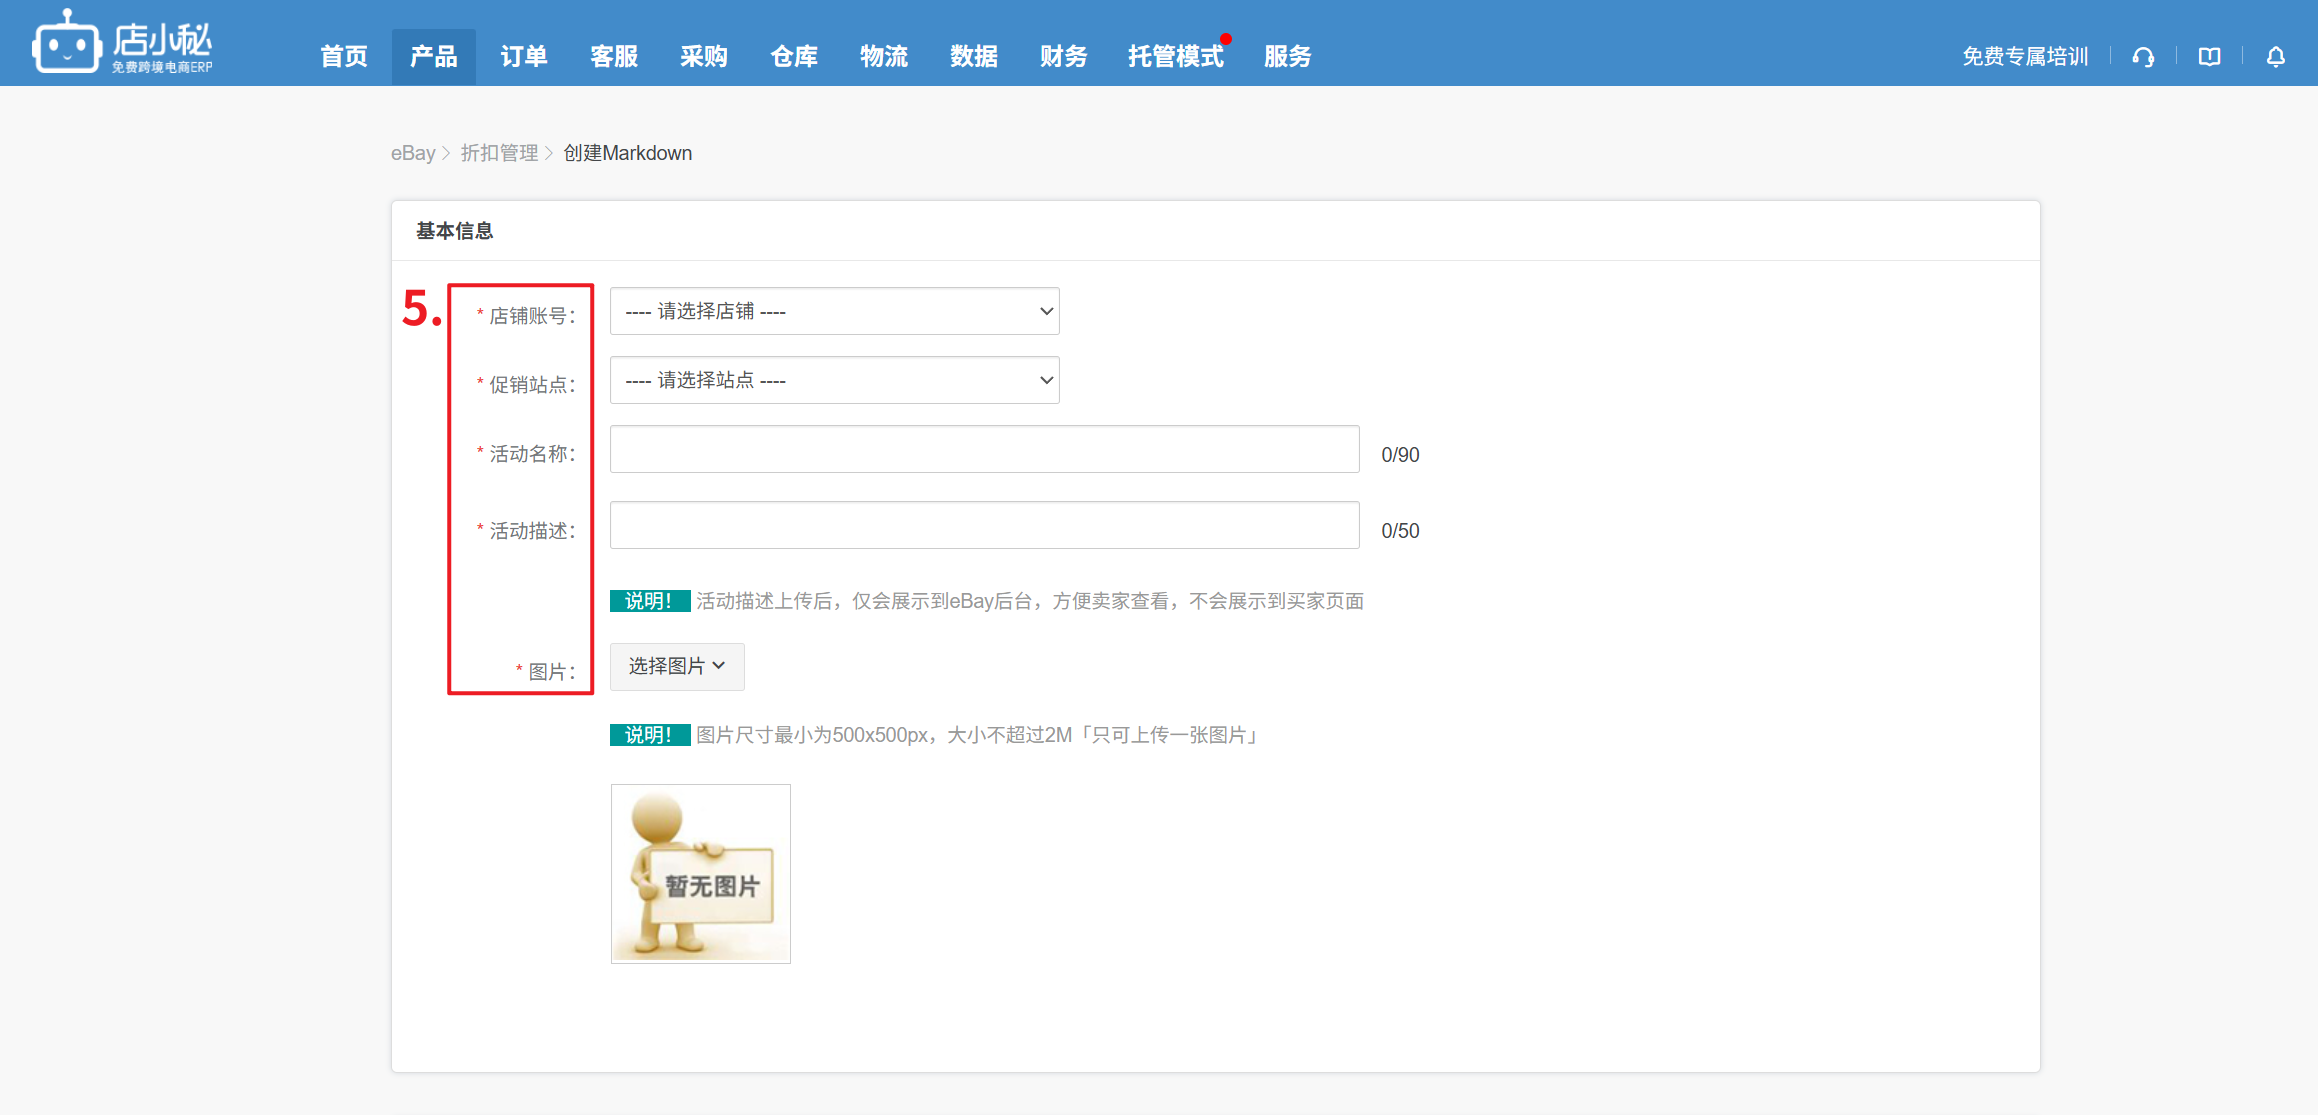Open the 物流 menu
This screenshot has height=1115, width=2318.
click(x=883, y=57)
